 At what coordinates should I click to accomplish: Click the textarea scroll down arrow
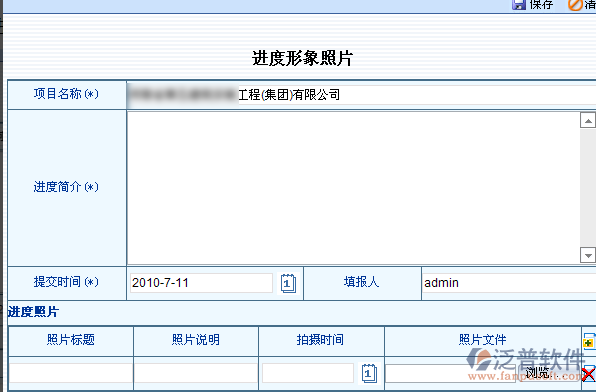tap(588, 255)
